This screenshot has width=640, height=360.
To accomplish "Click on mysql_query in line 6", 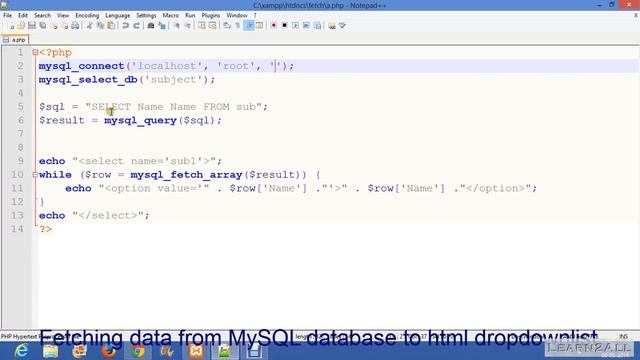I will click(x=140, y=120).
